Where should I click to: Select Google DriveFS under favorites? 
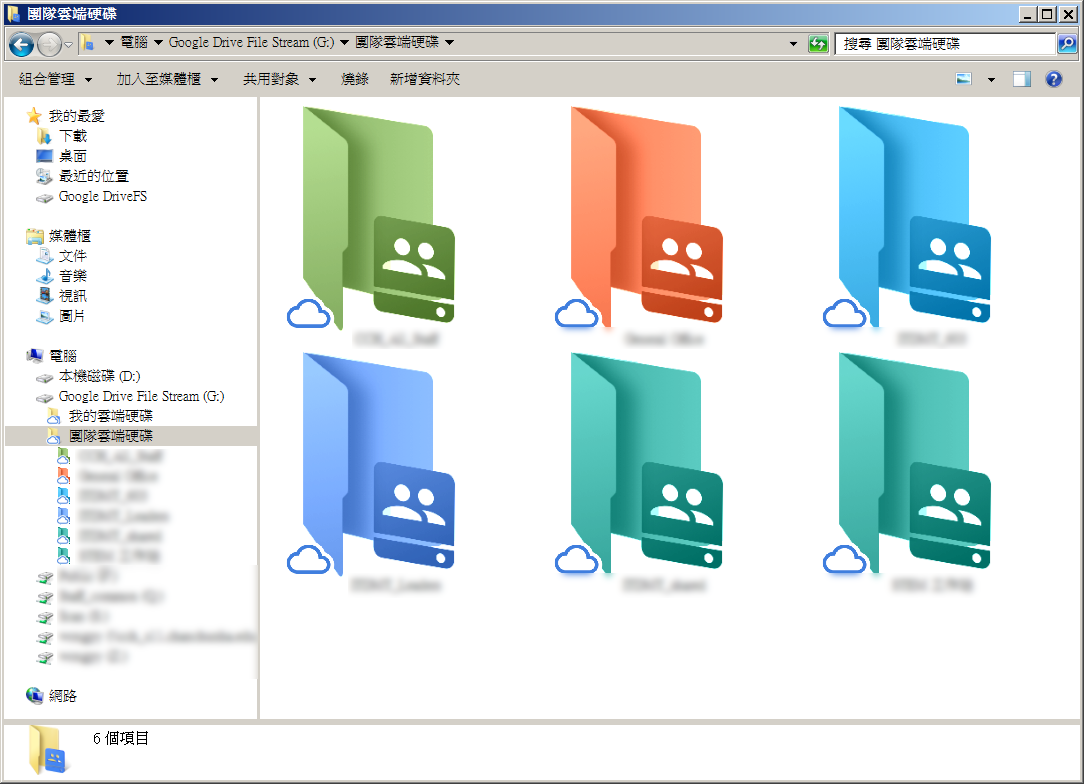102,196
